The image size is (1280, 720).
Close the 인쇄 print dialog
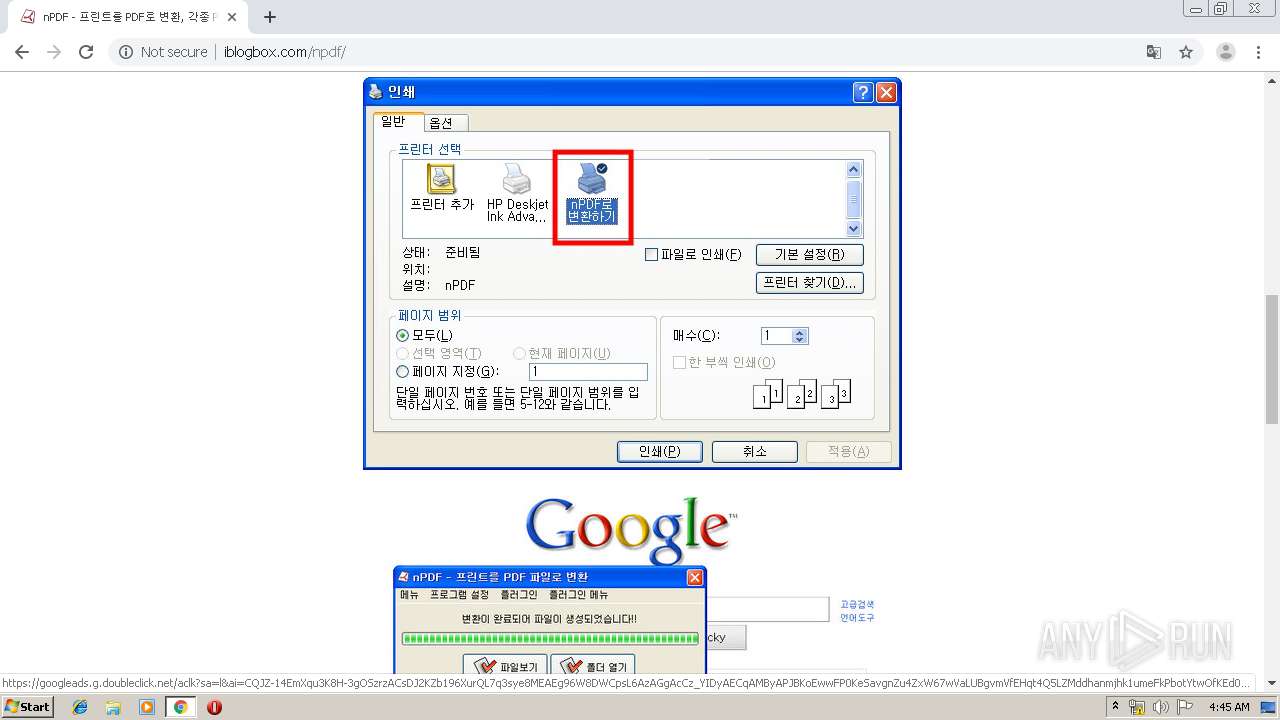(x=886, y=92)
